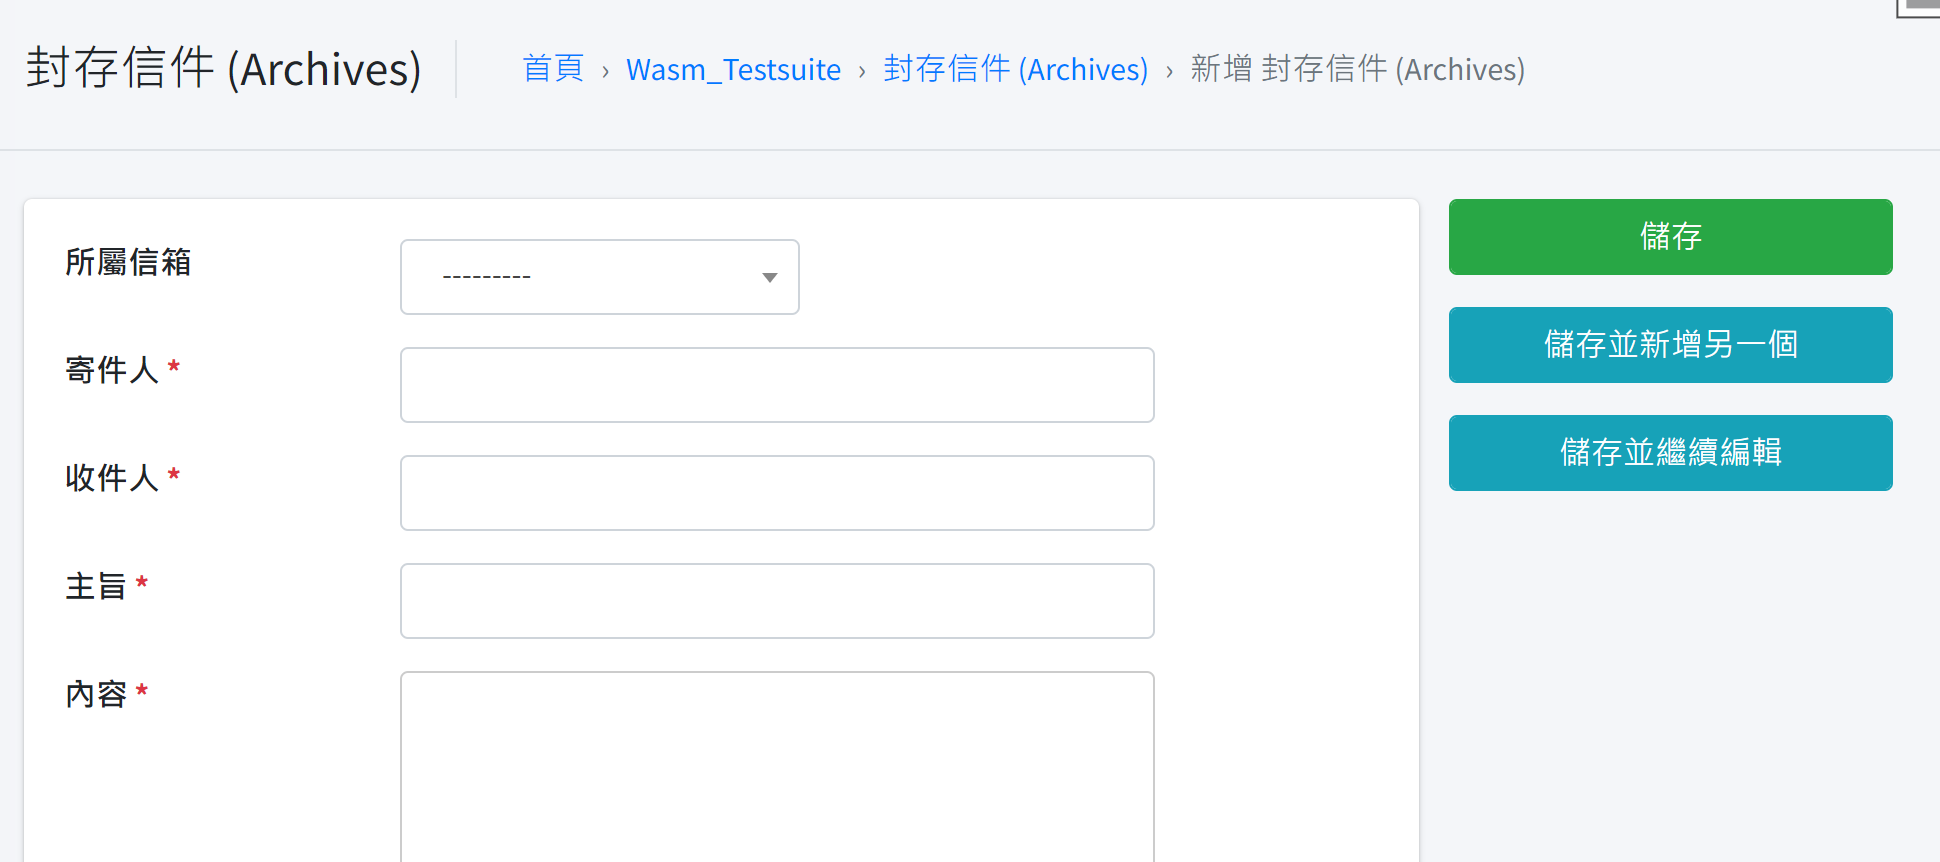The image size is (1940, 862).
Task: Click the green 儲存 button
Action: pos(1670,237)
